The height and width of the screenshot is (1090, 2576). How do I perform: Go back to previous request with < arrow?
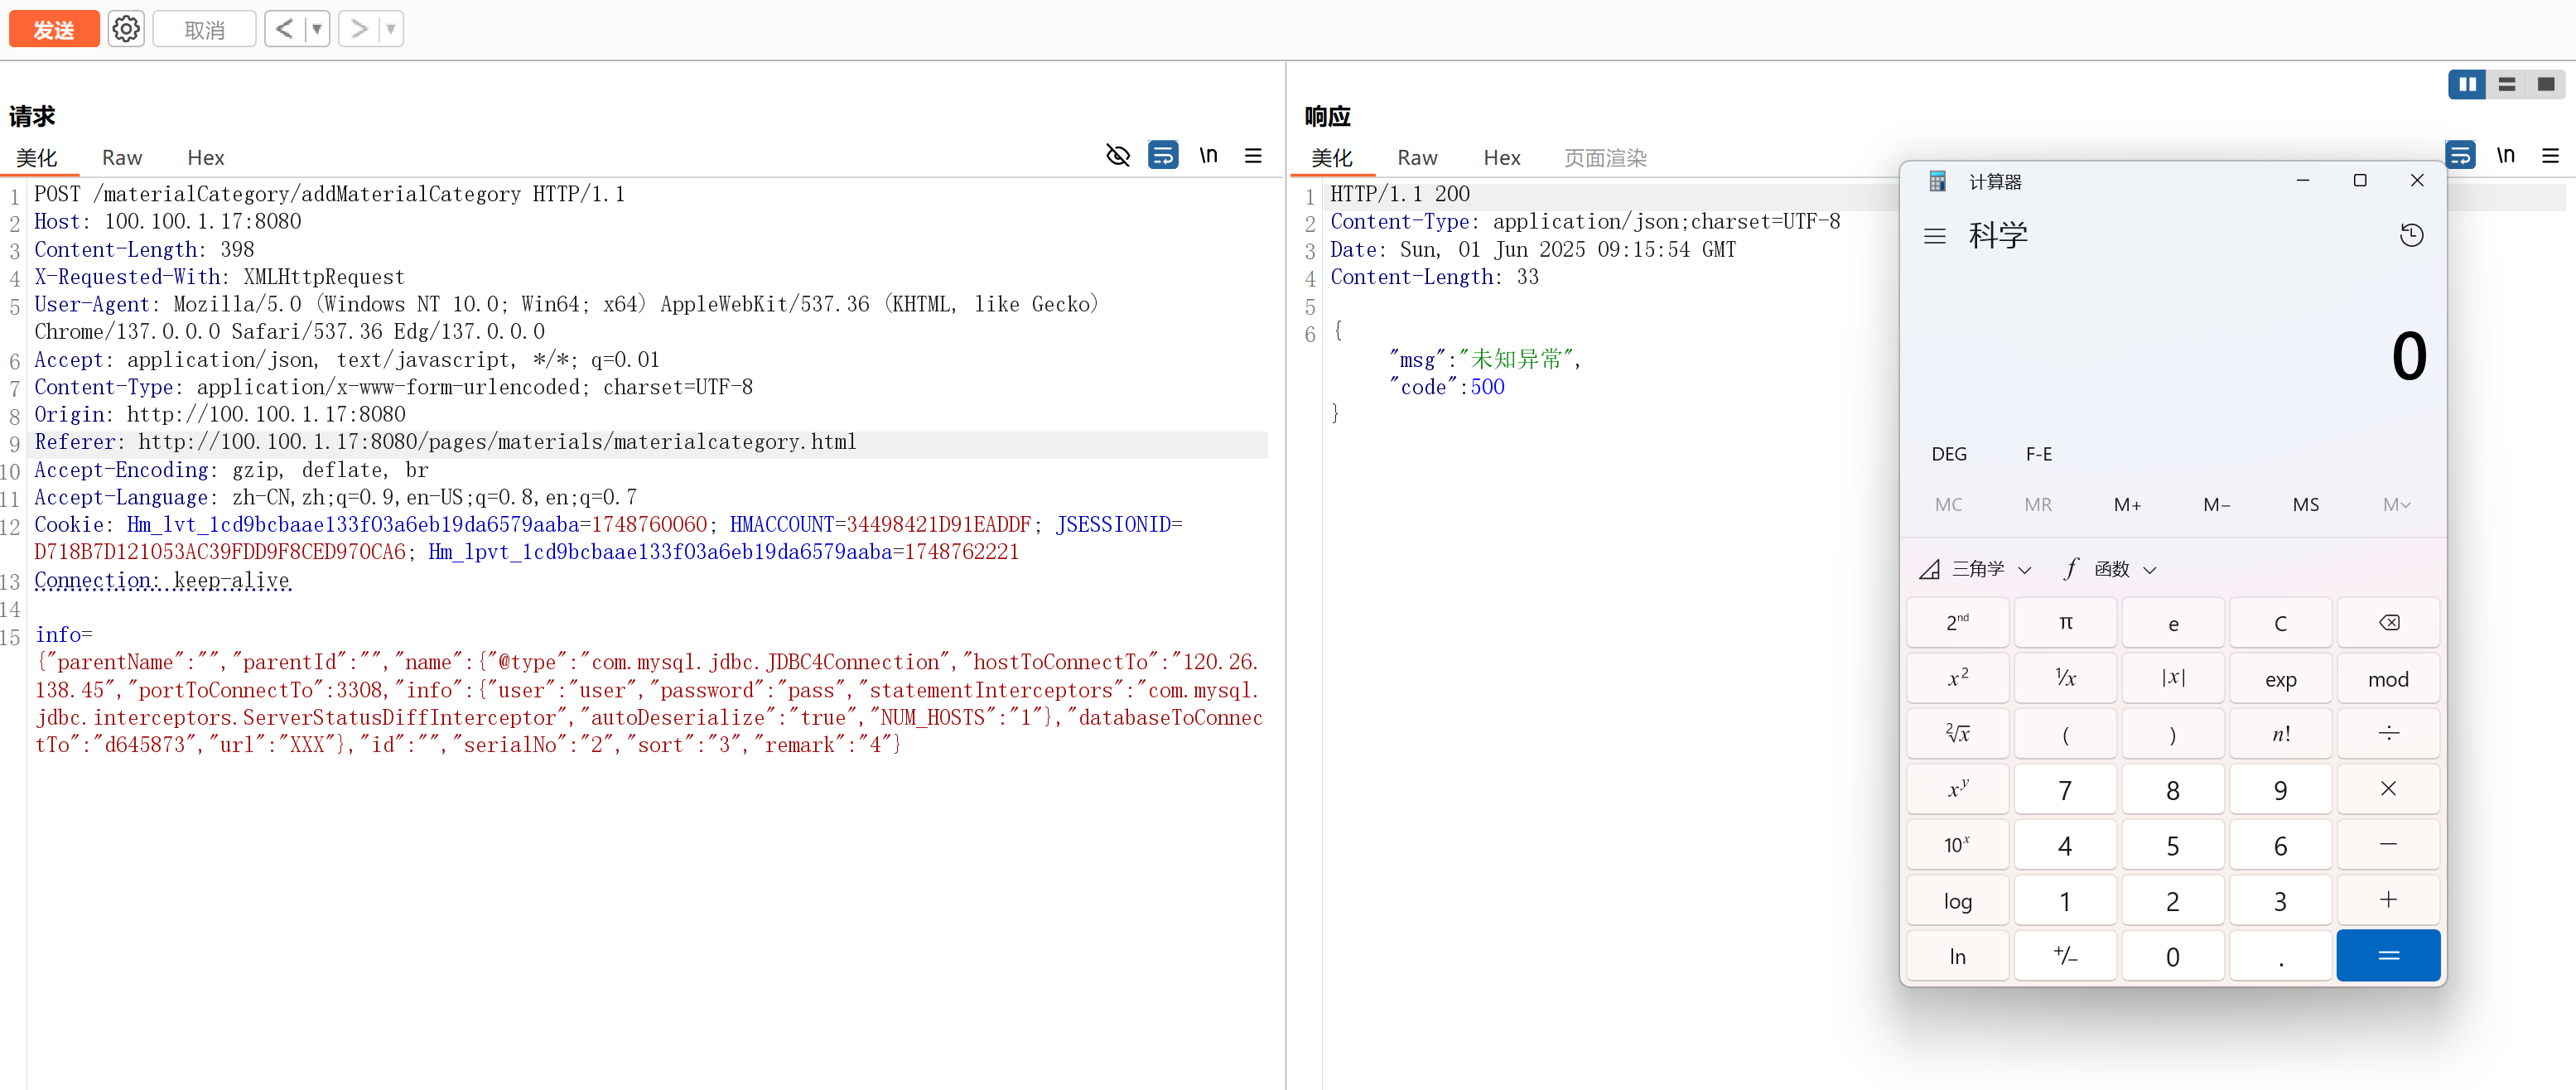pos(285,30)
